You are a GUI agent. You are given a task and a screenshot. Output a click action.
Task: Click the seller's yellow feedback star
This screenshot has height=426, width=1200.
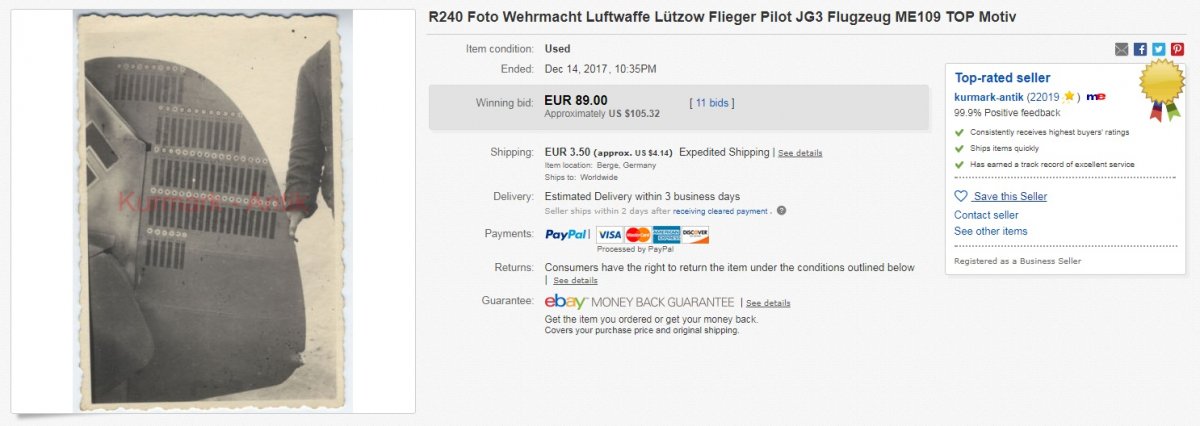(x=1069, y=97)
